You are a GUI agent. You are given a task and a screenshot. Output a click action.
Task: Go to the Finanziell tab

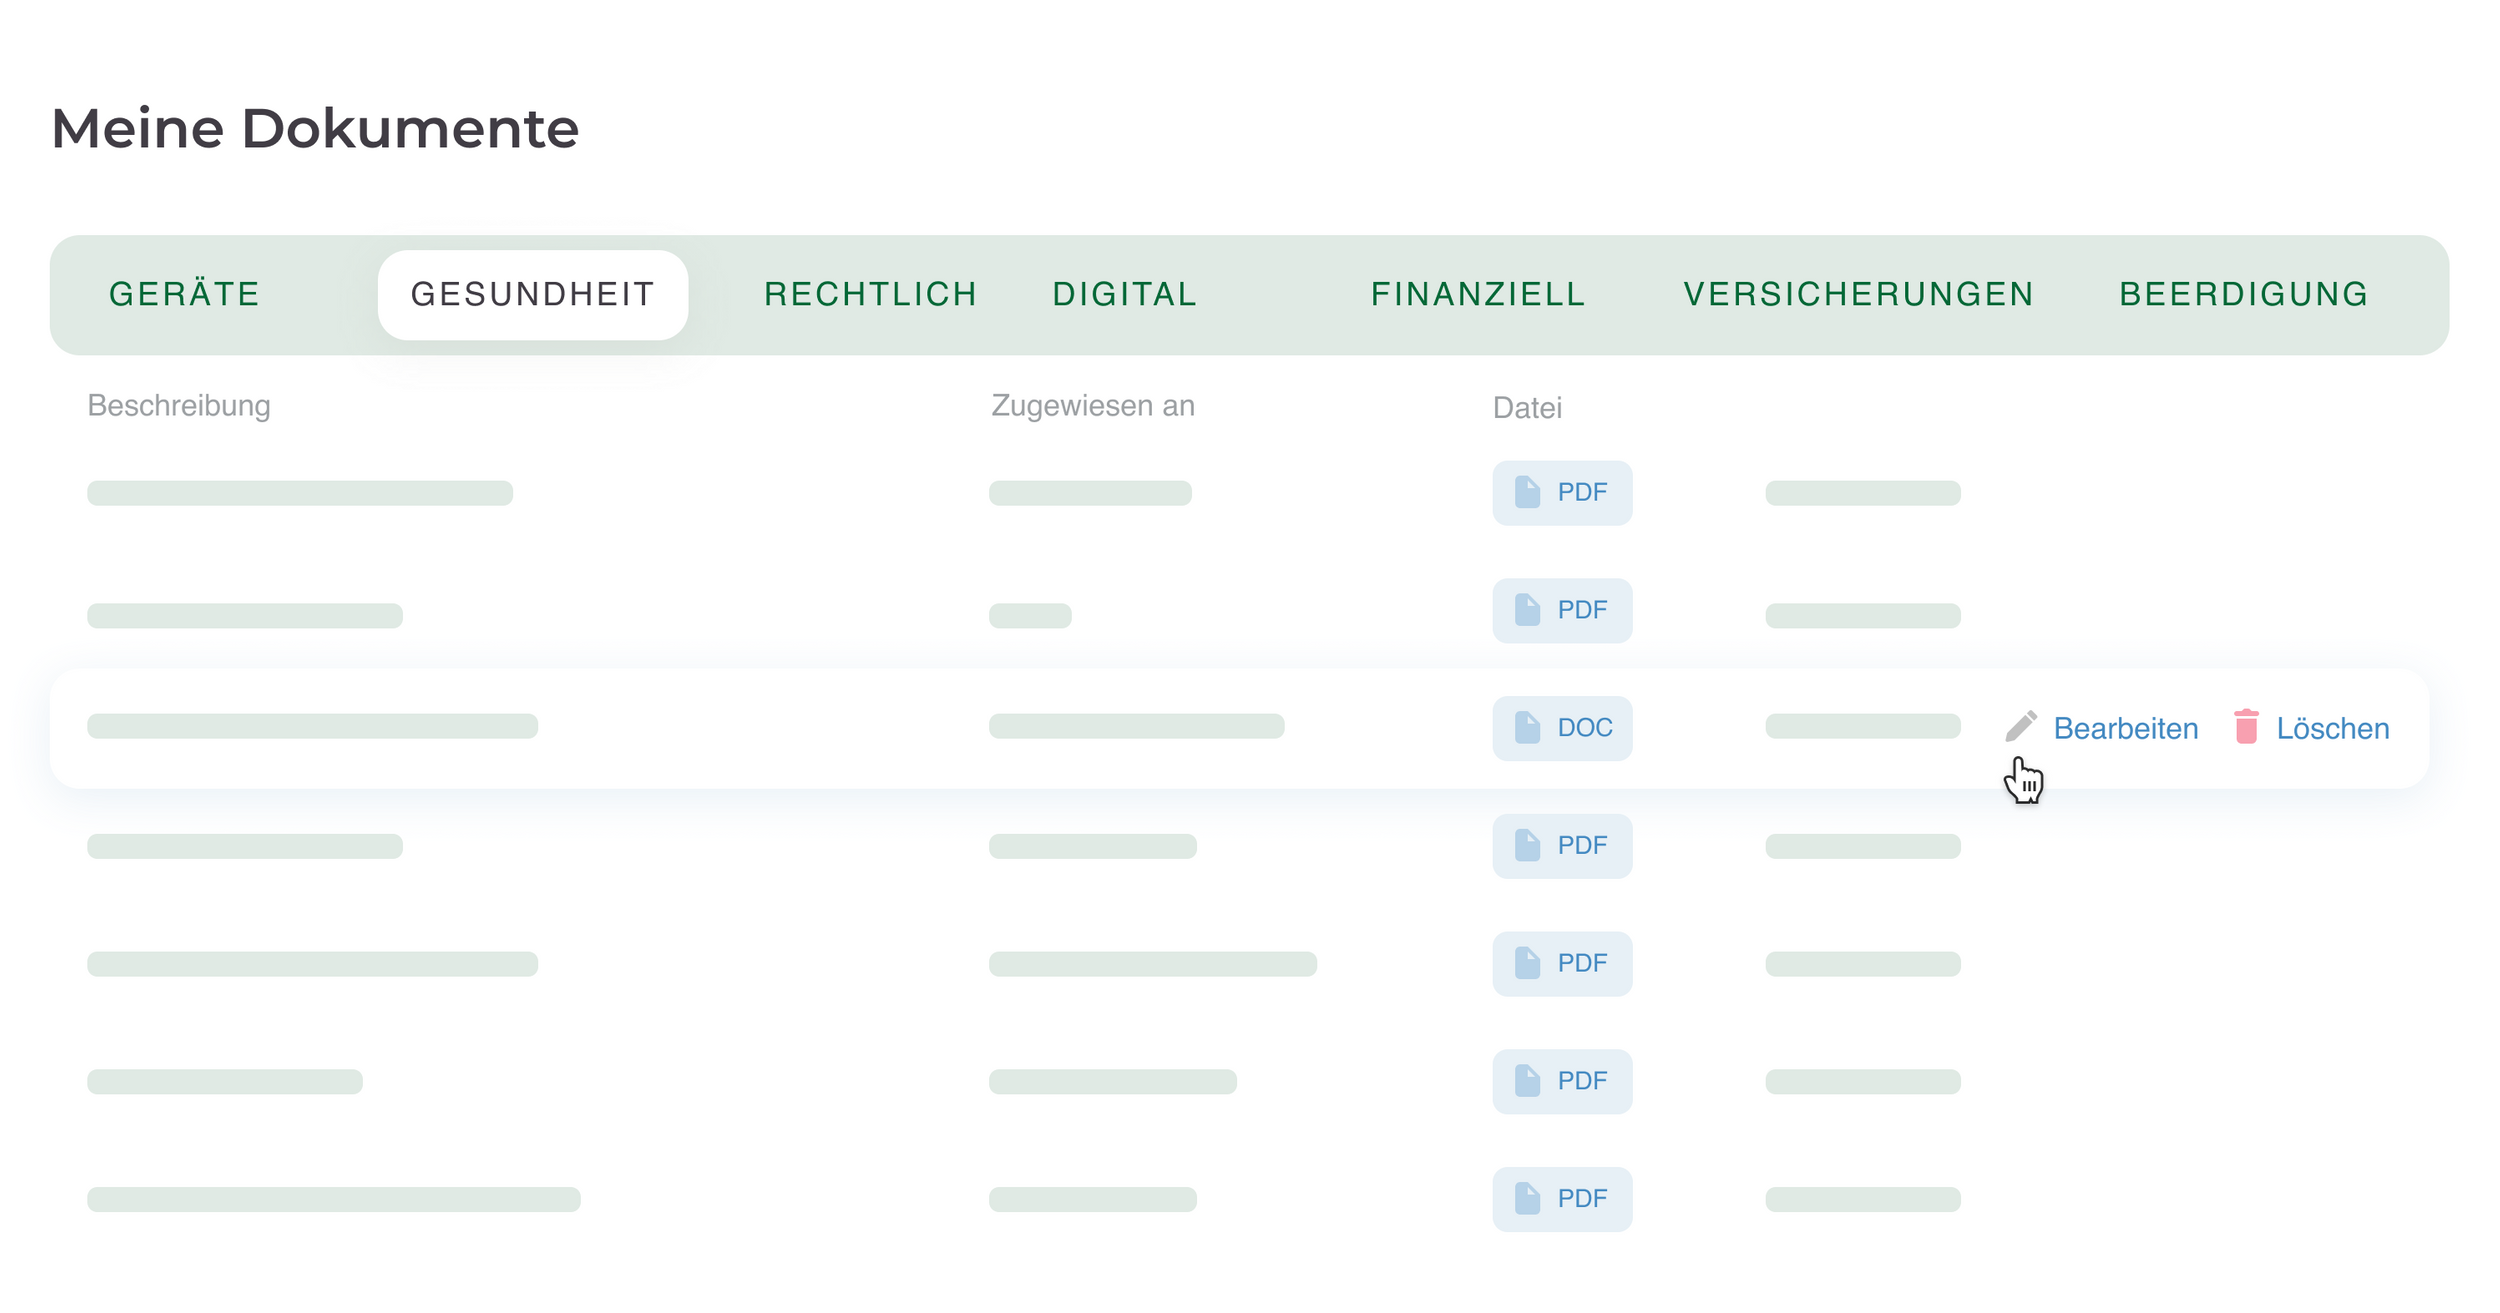pos(1478,295)
